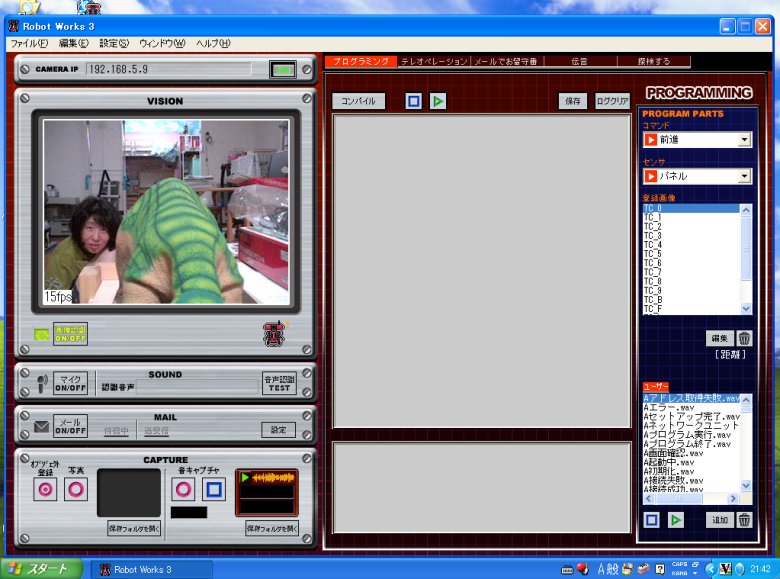Image resolution: width=780 pixels, height=579 pixels.
Task: Stop the sound capture with blue square
Action: 213,489
